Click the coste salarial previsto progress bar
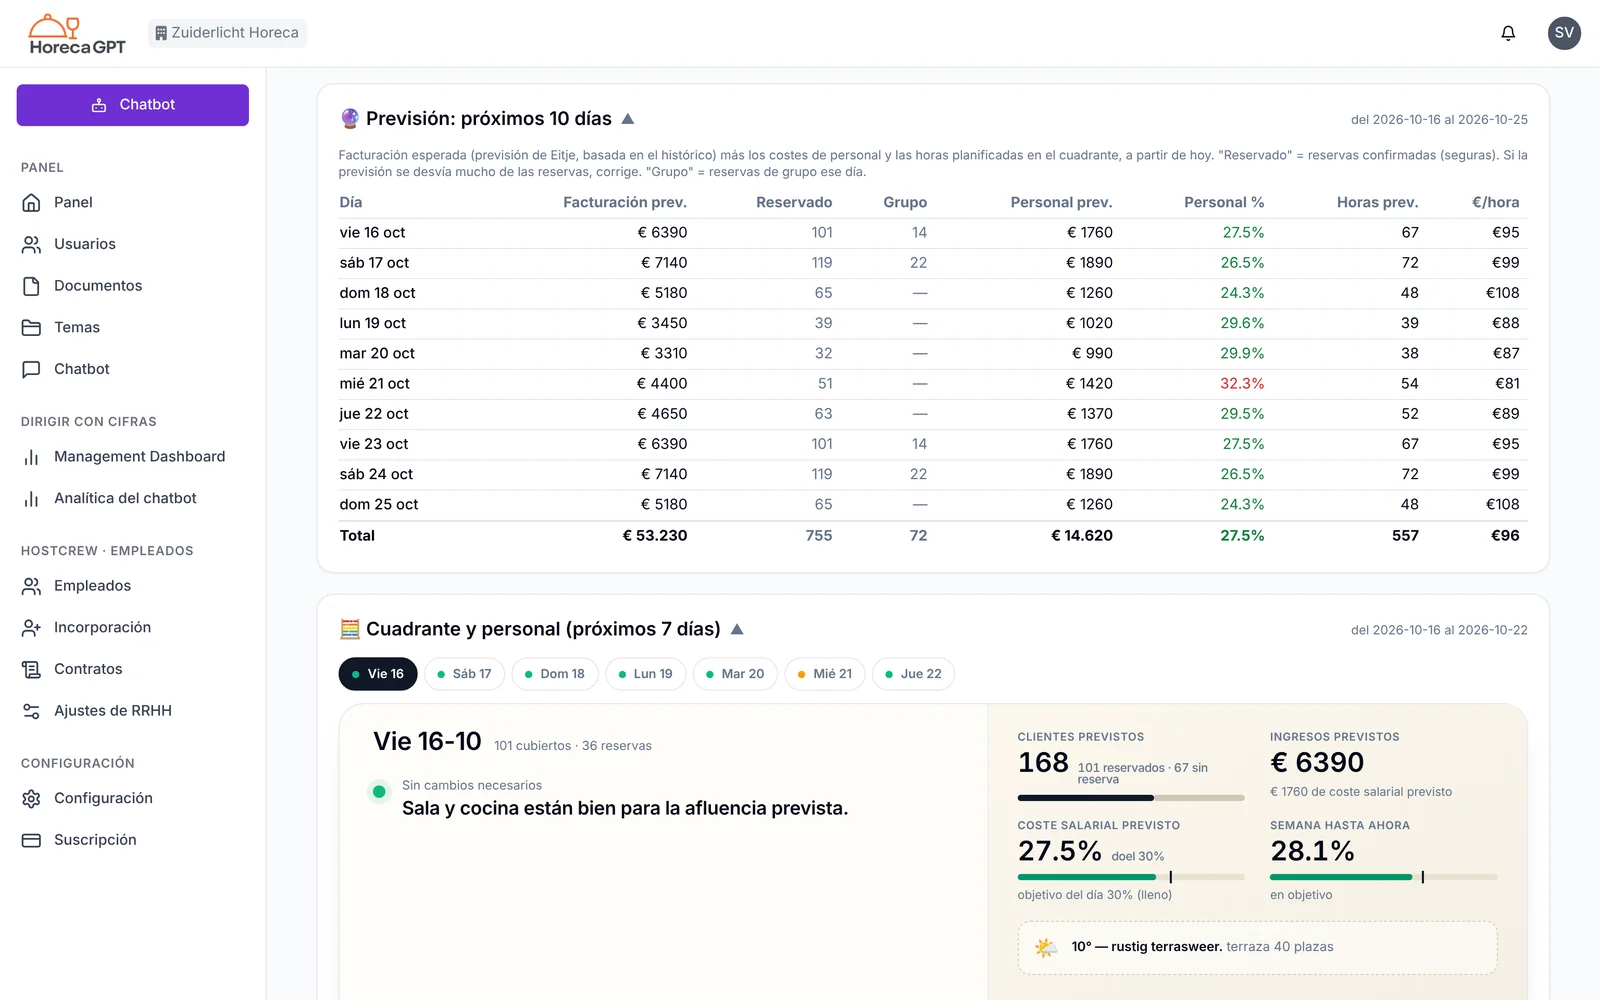 1131,877
